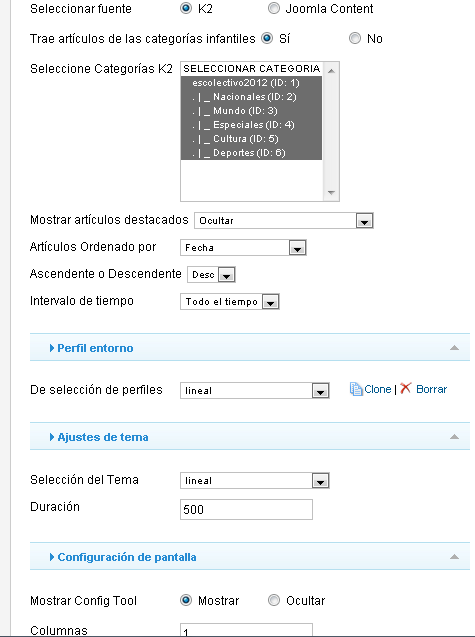475x637 pixels.
Task: Open the Intervalo de tiempo dropdown
Action: [x=230, y=302]
